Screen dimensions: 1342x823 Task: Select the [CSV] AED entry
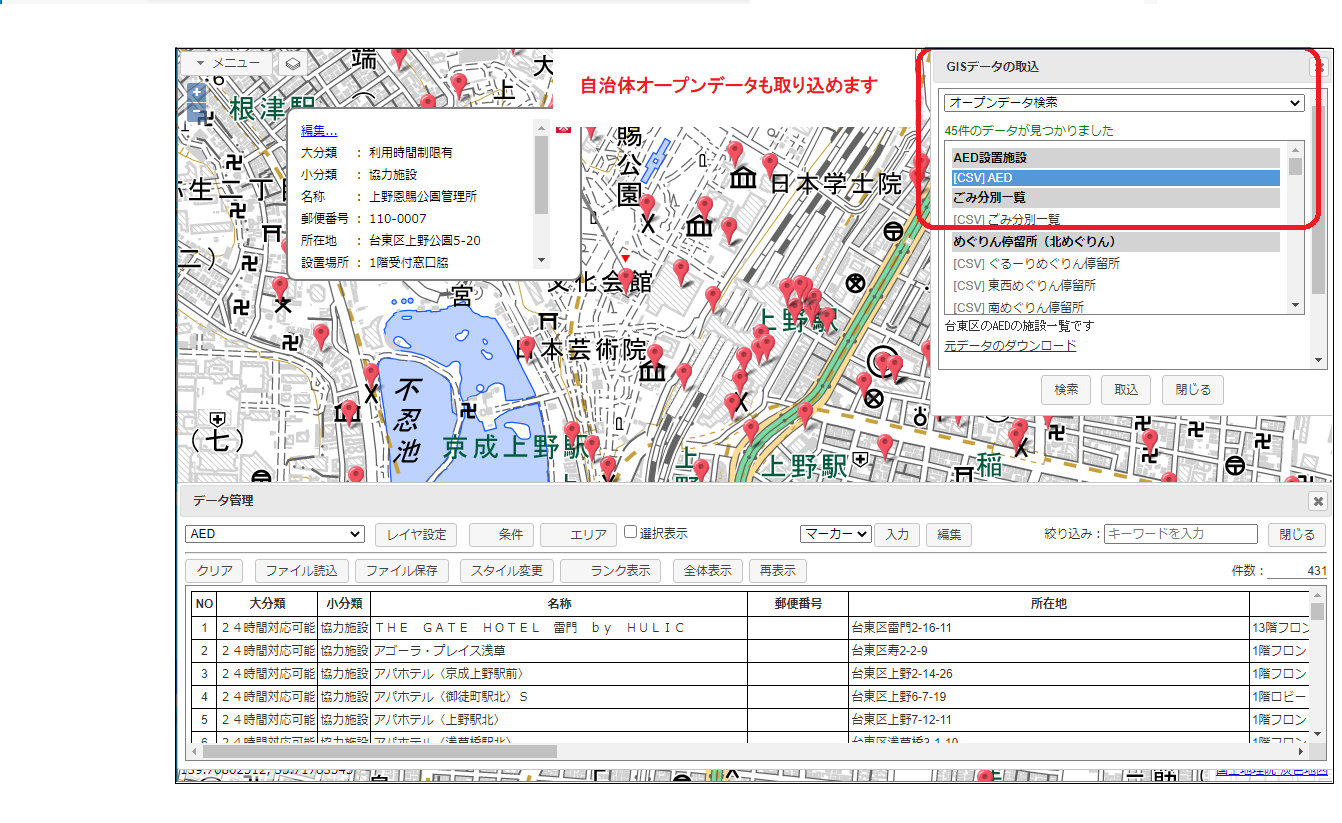pyautogui.click(x=1116, y=178)
